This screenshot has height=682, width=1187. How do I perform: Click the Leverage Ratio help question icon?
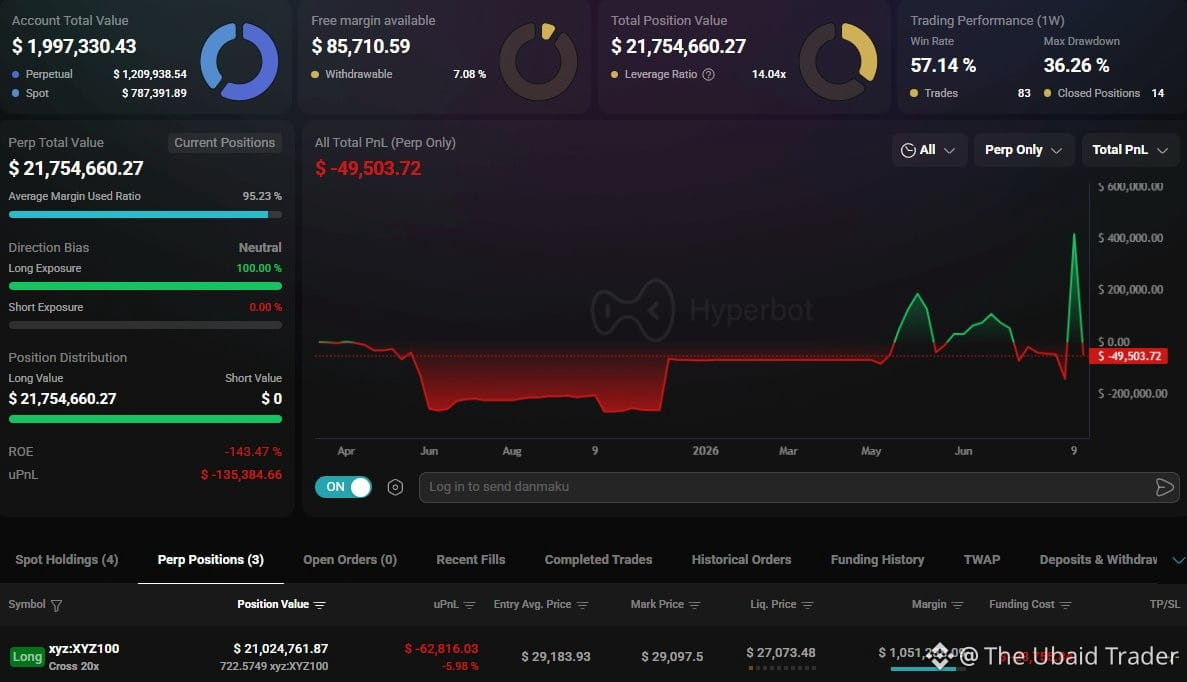[709, 74]
